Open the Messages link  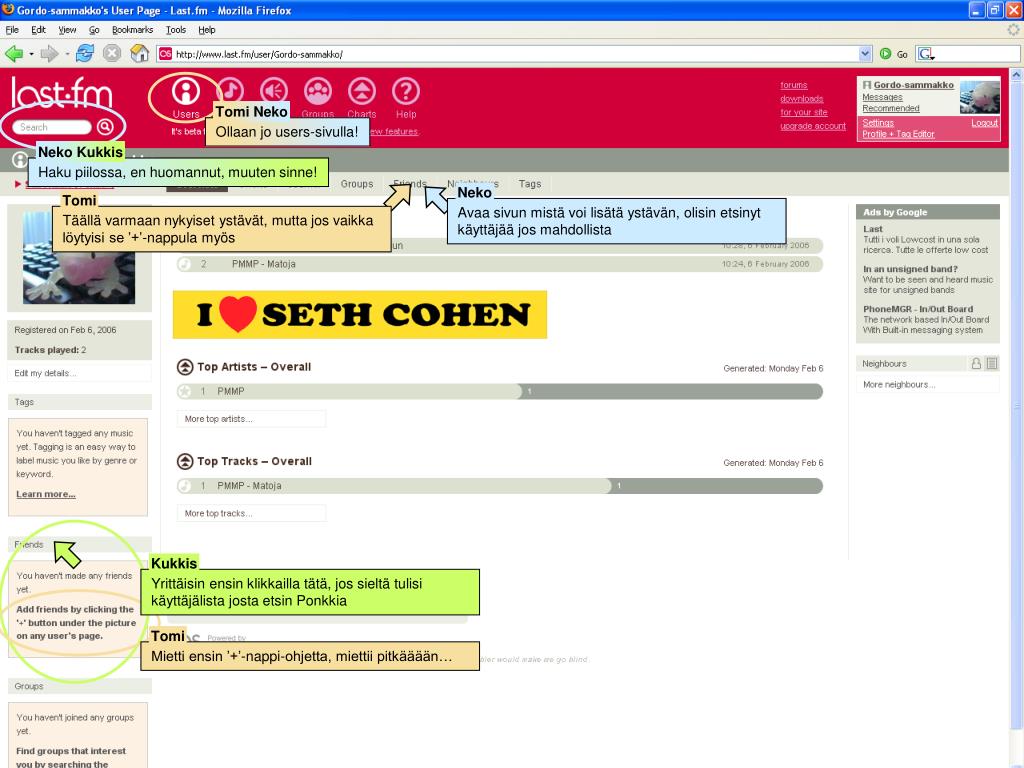click(882, 97)
